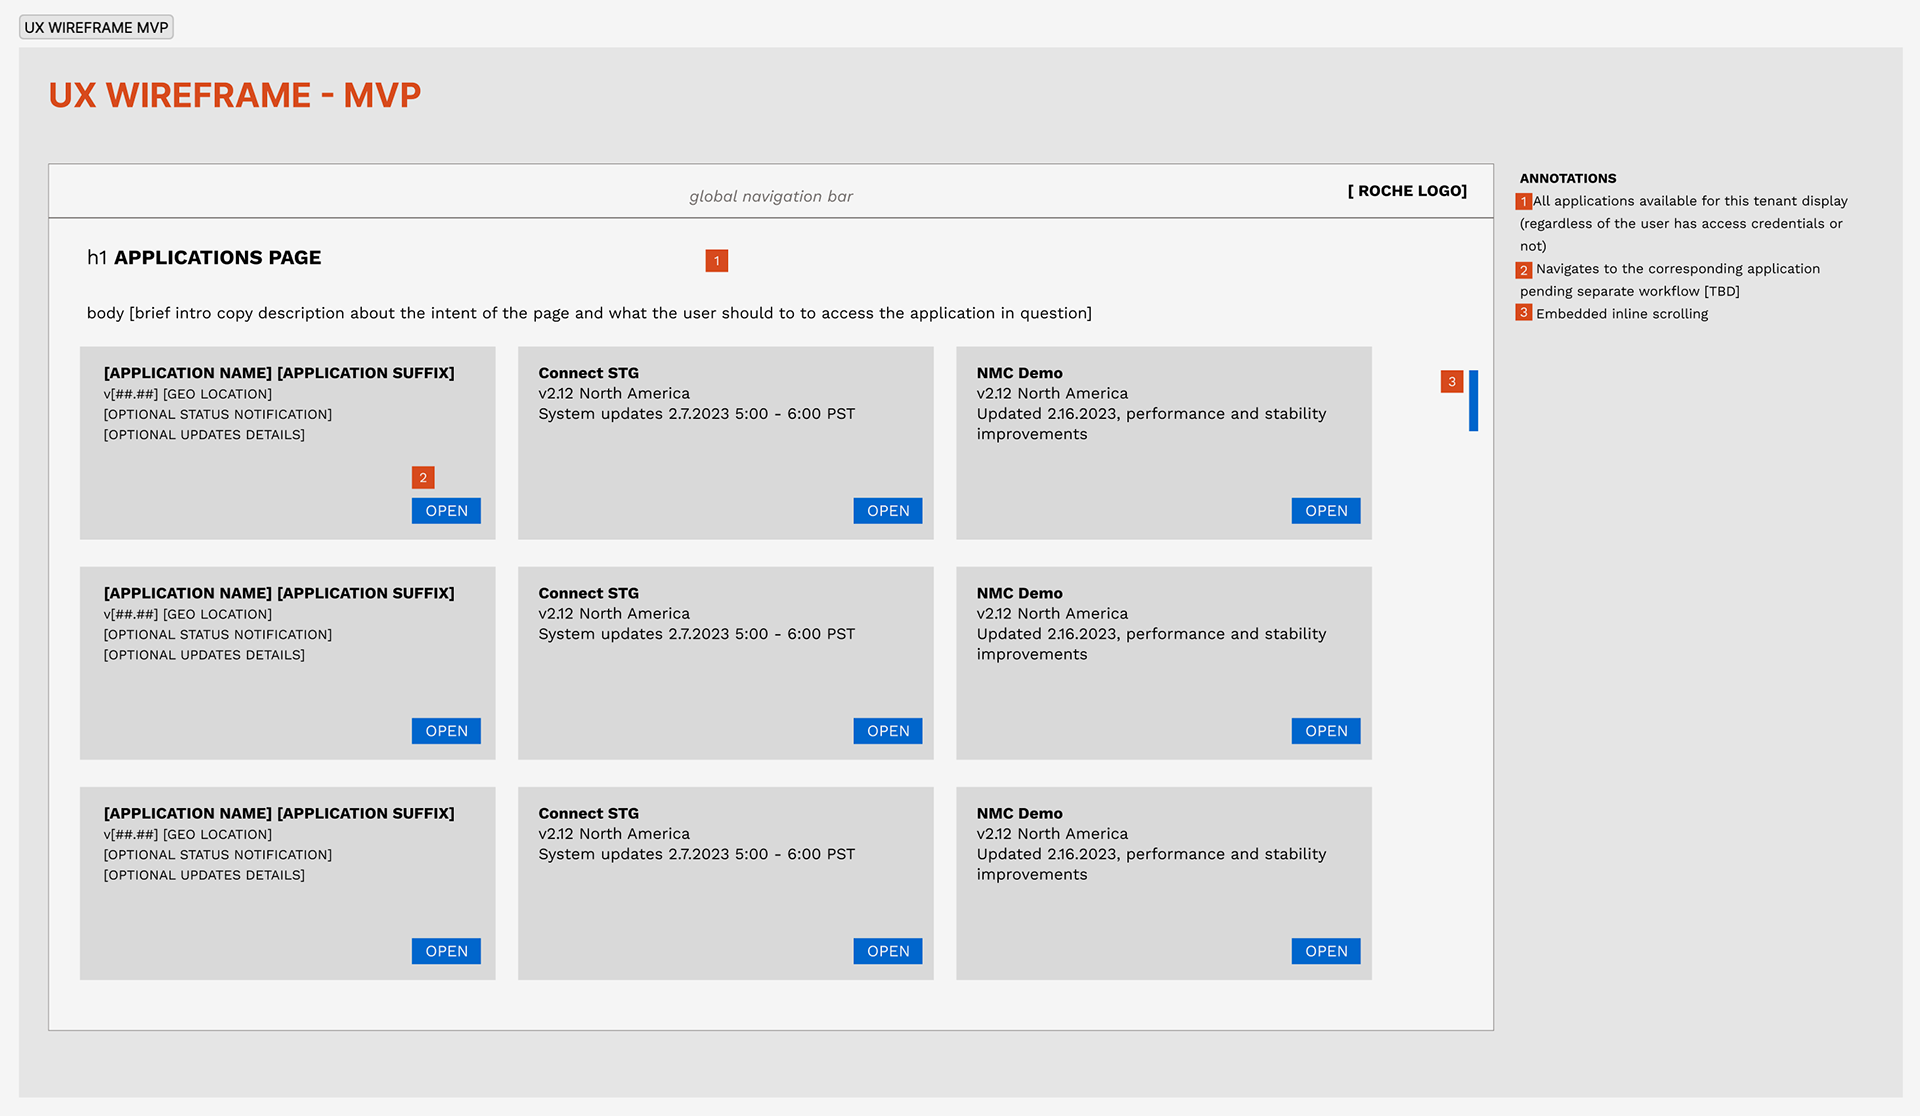Click annotation text 'Navigates to the corresponding application'

(1678, 269)
